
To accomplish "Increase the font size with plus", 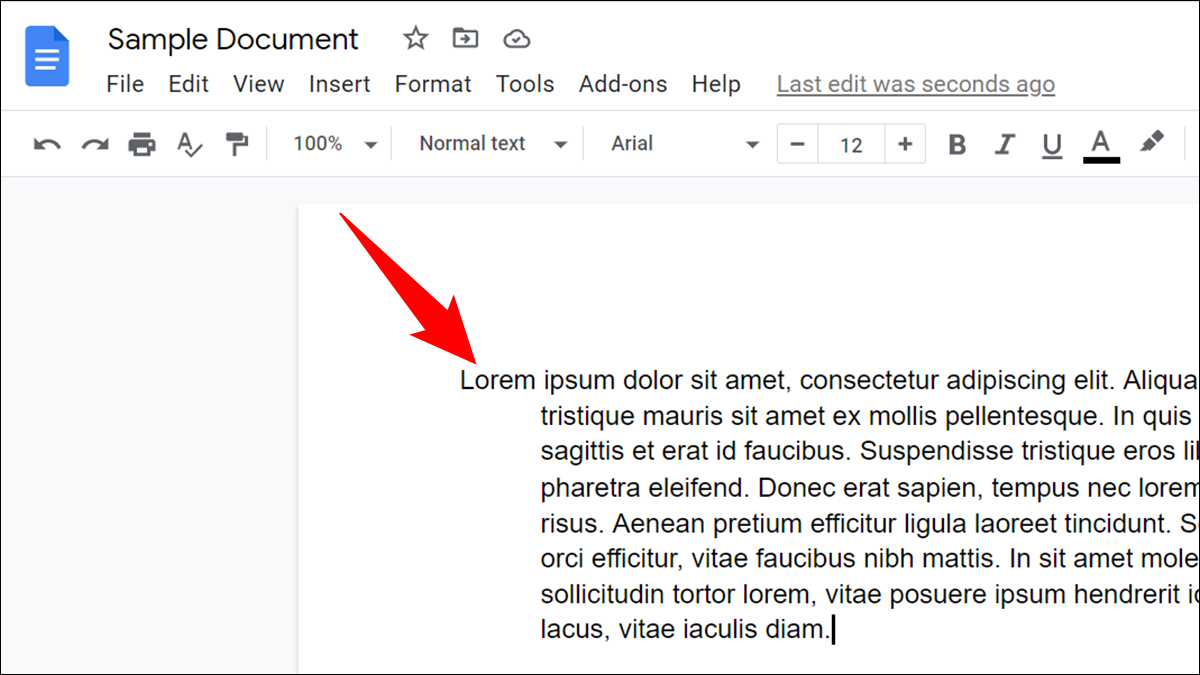I will point(905,145).
